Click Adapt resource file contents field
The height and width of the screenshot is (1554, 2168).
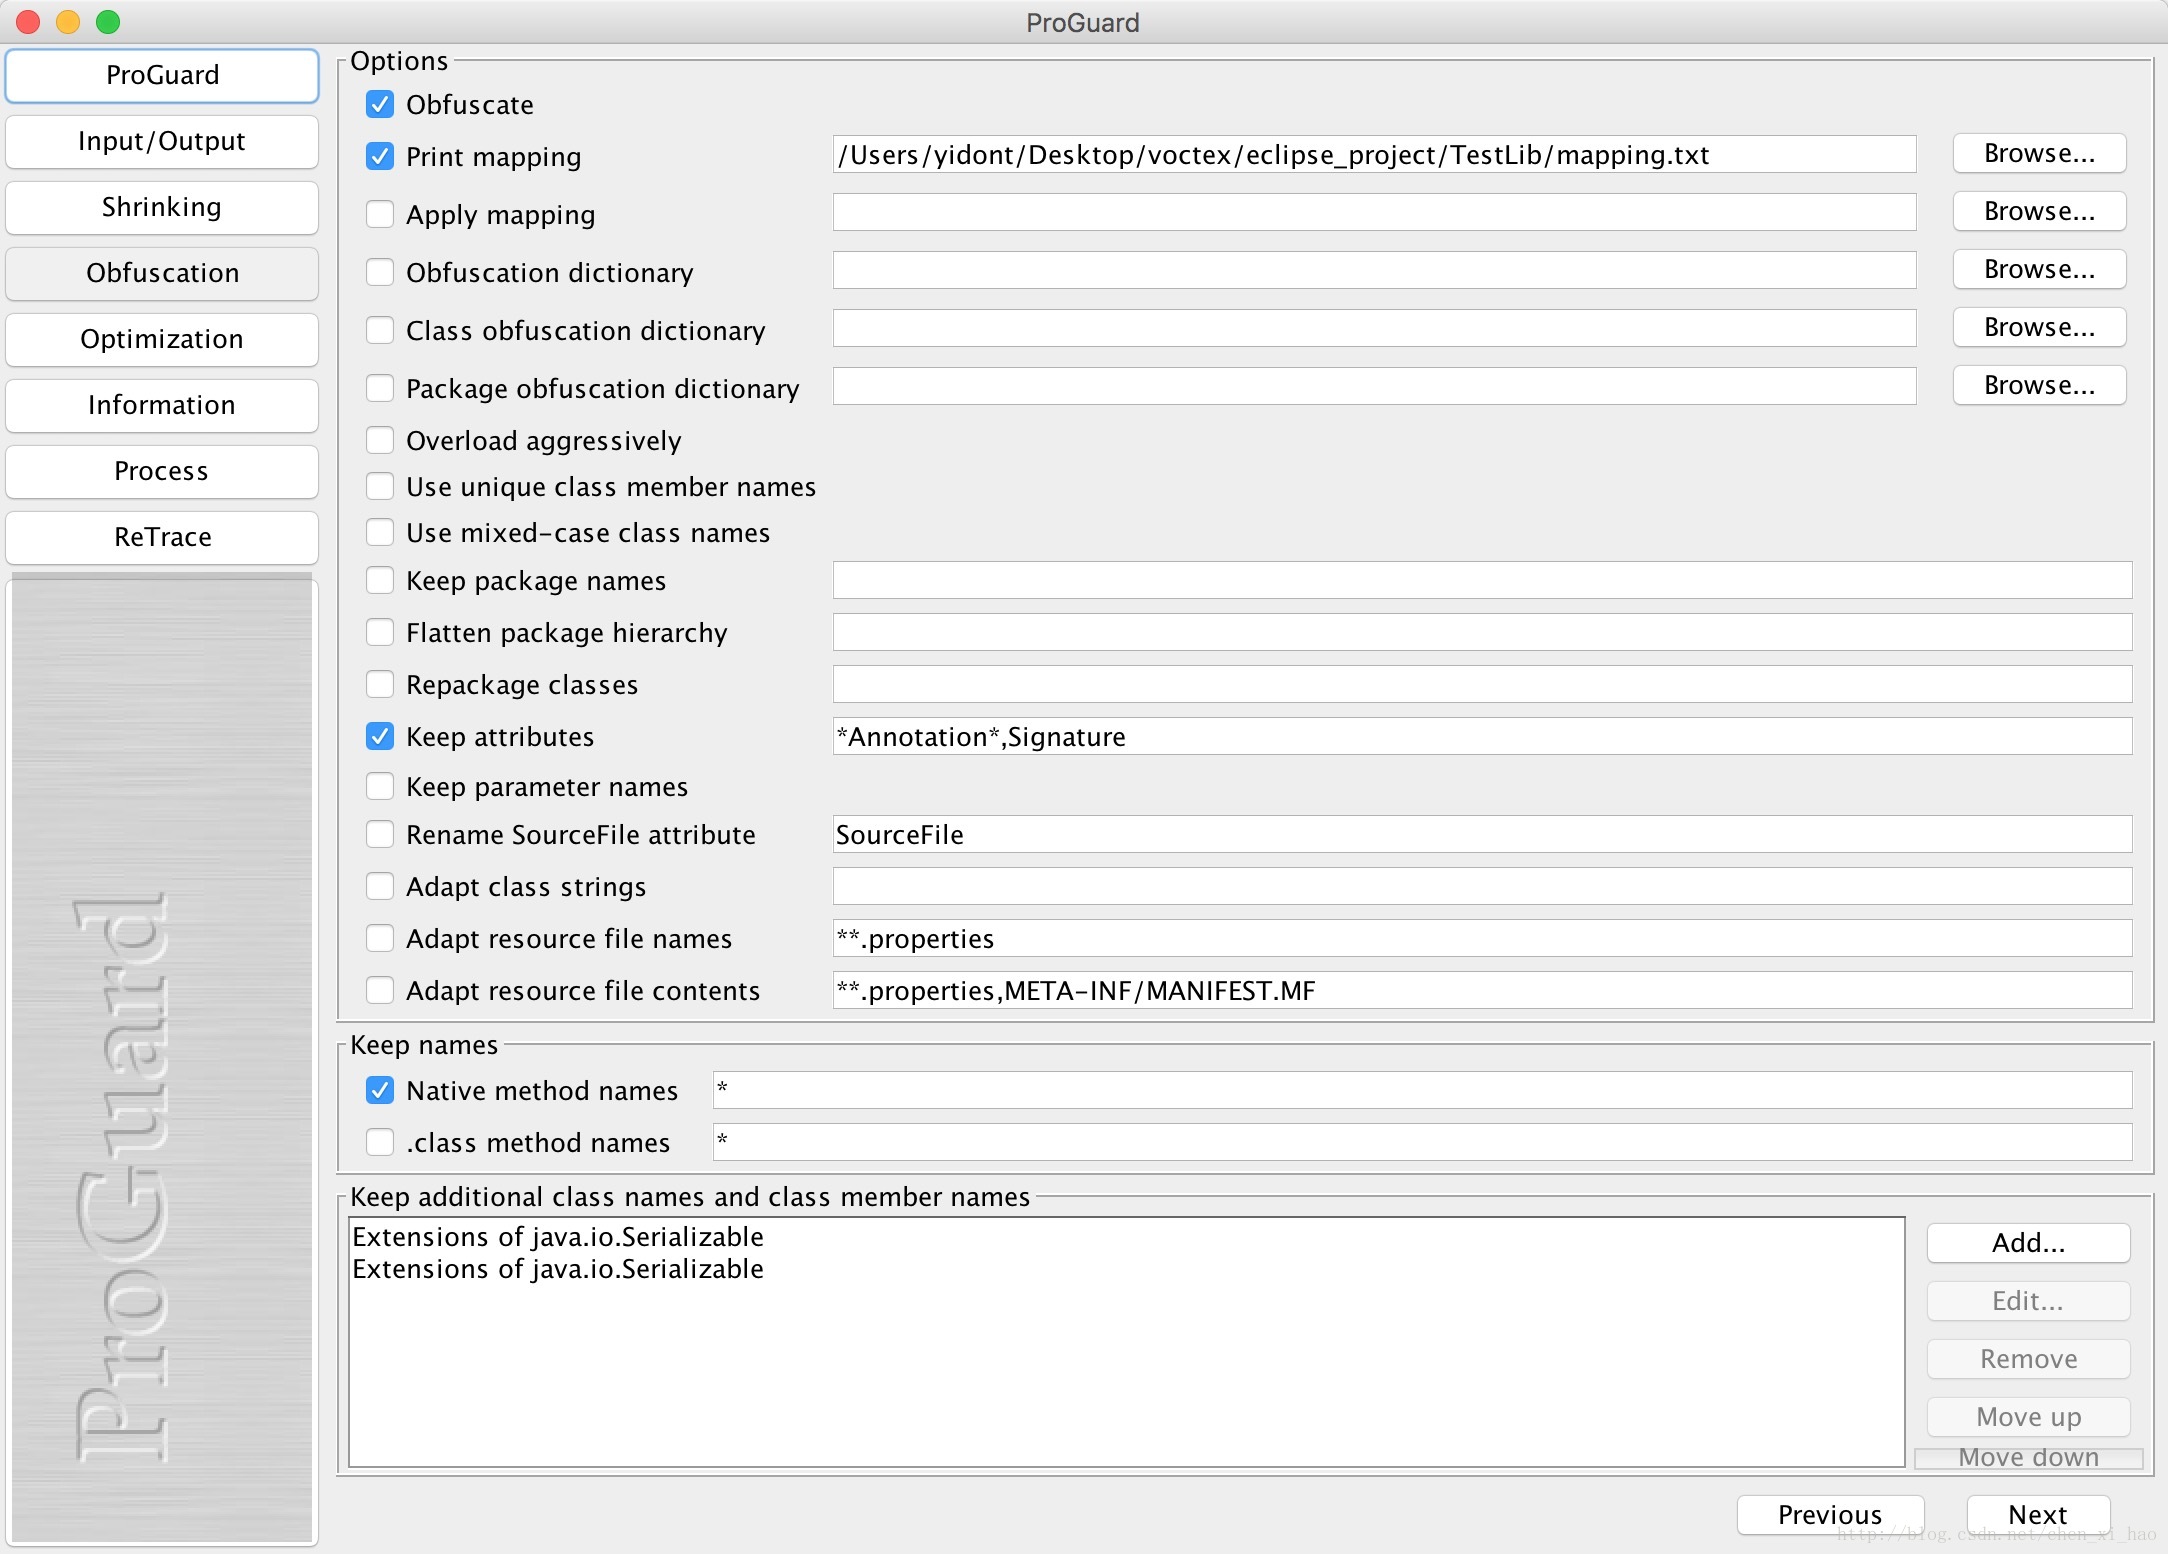(1482, 990)
